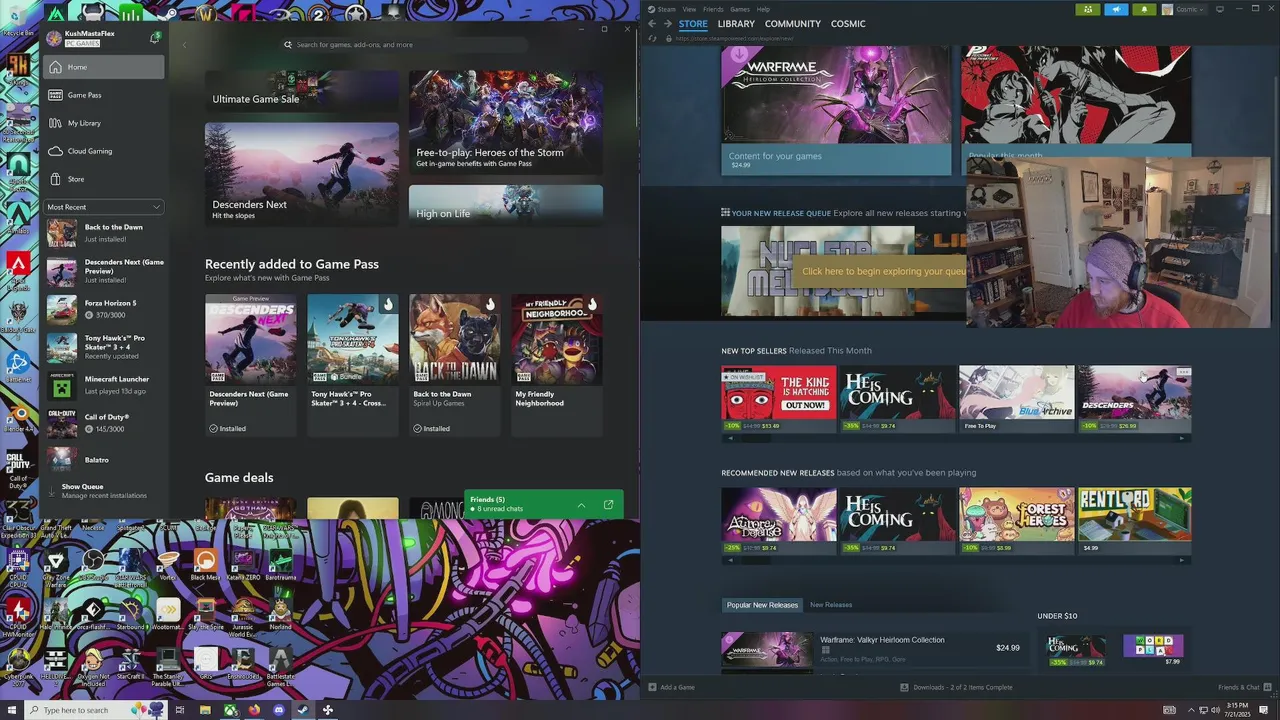Open Katana ZERO desktop shortcut
The height and width of the screenshot is (720, 1280).
tap(243, 565)
